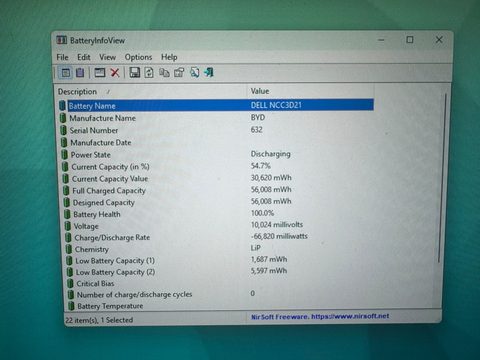The image size is (480, 360).
Task: Click the Exit toolbar icon
Action: coord(209,72)
